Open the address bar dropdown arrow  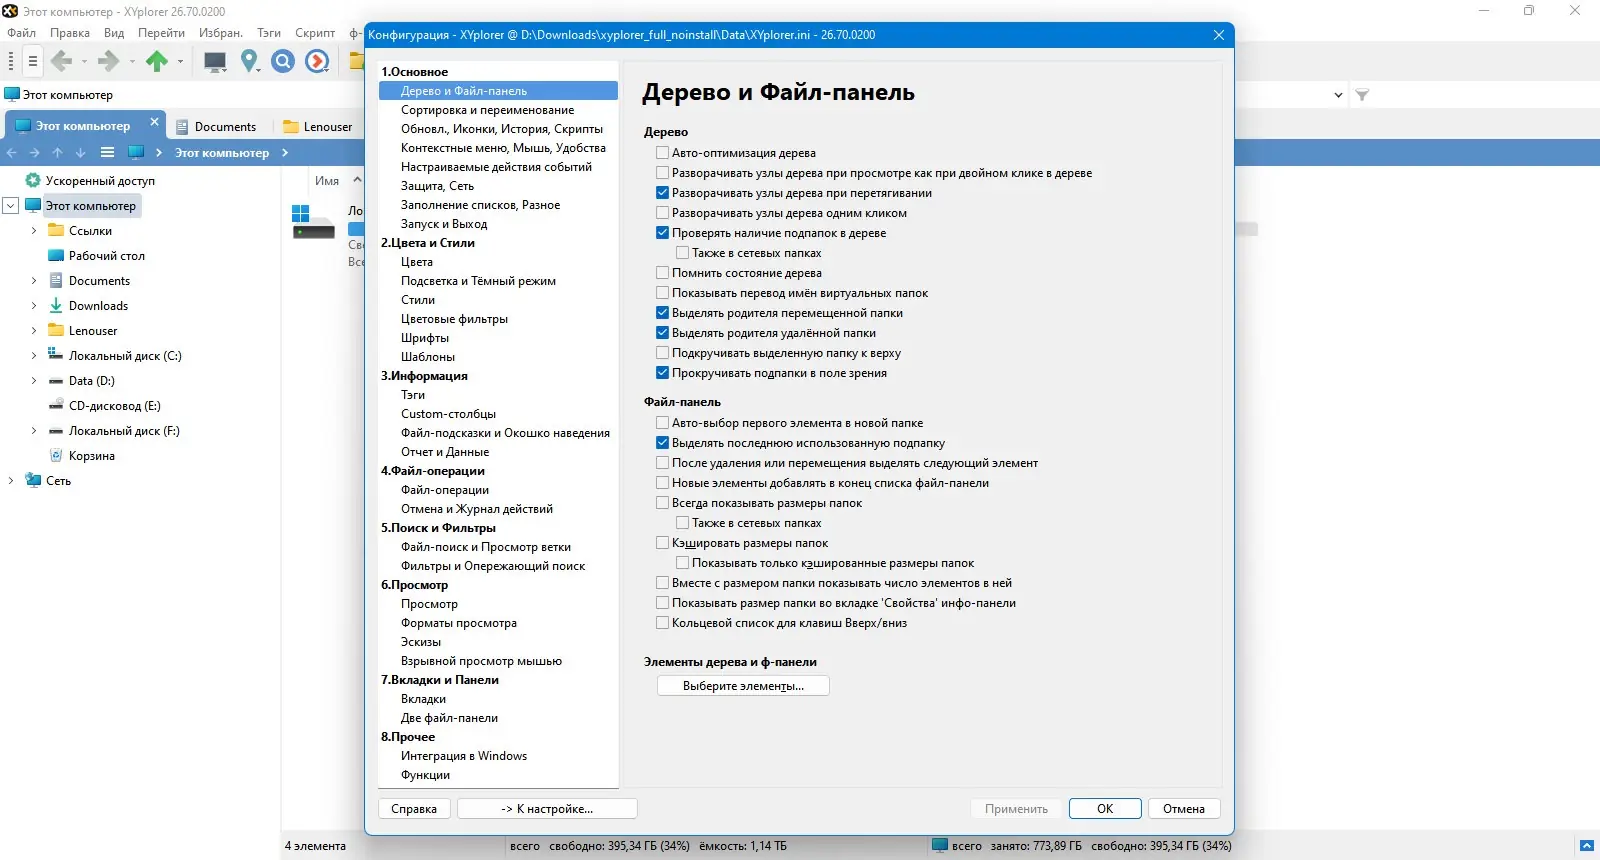[x=1338, y=95]
